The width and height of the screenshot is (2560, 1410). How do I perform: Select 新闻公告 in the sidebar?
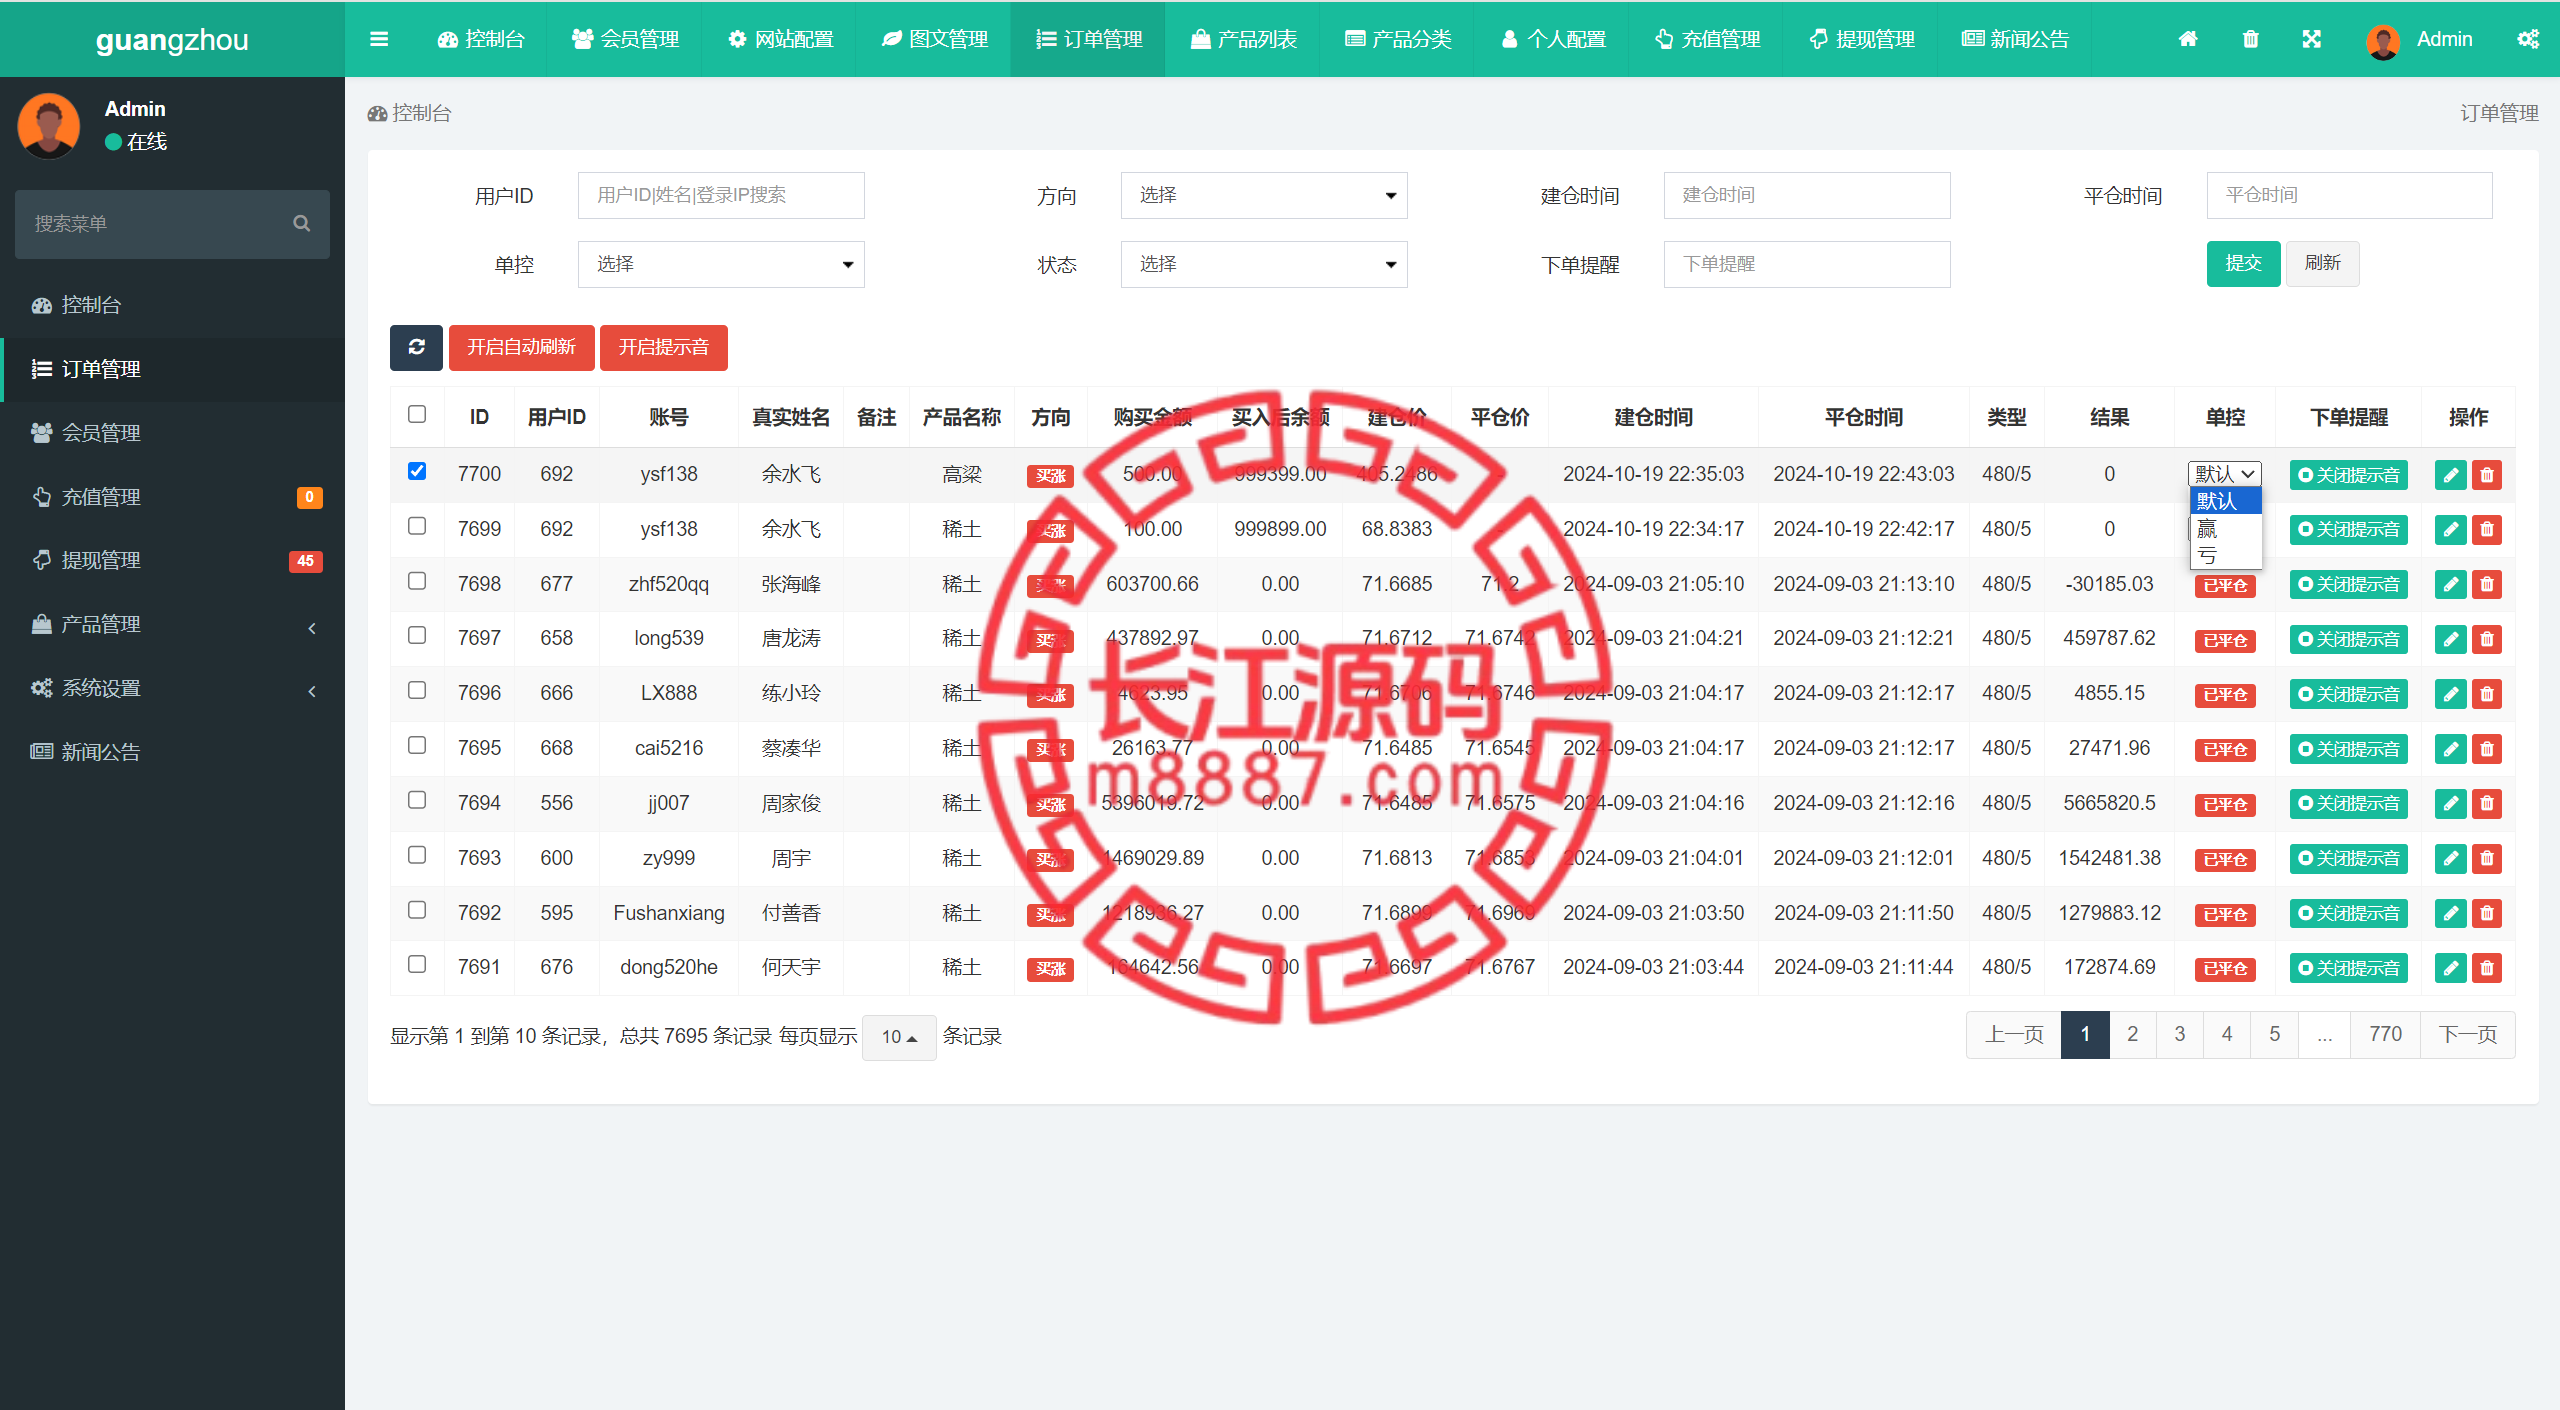172,752
